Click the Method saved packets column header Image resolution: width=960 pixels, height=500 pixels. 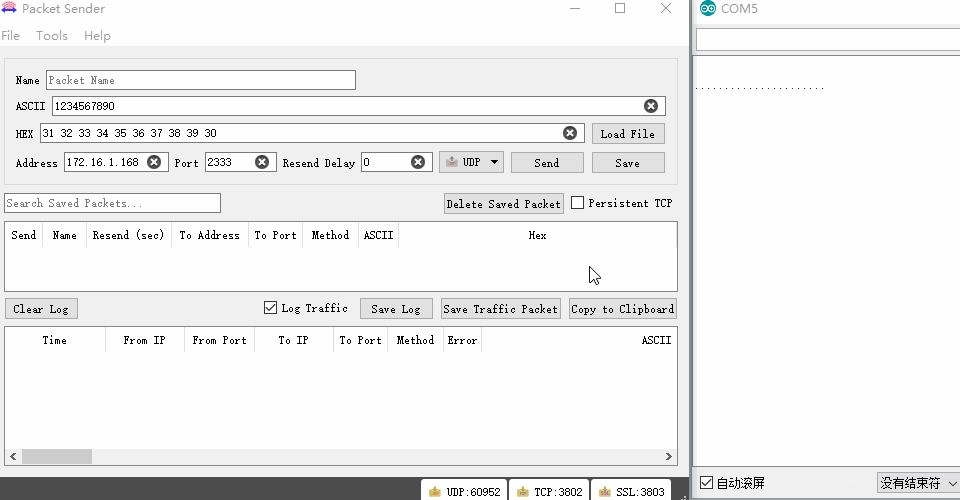(330, 235)
